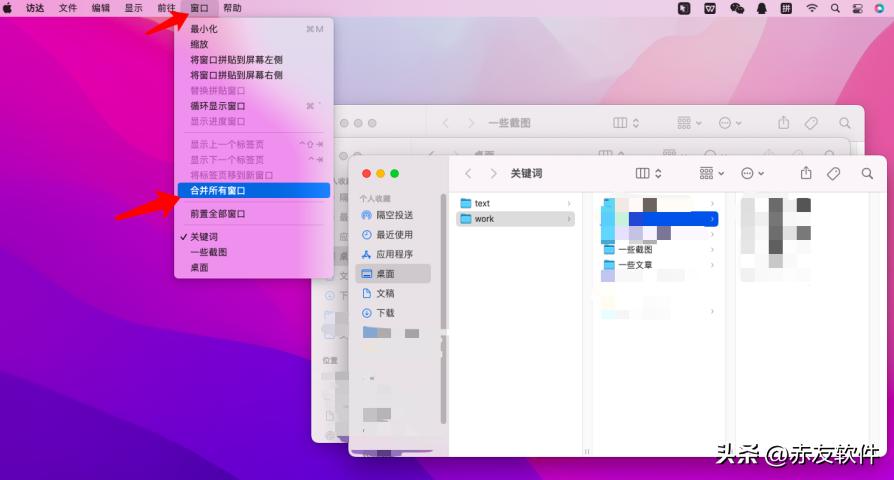Select 文稿 in sidebar
The height and width of the screenshot is (480, 894).
[394, 293]
